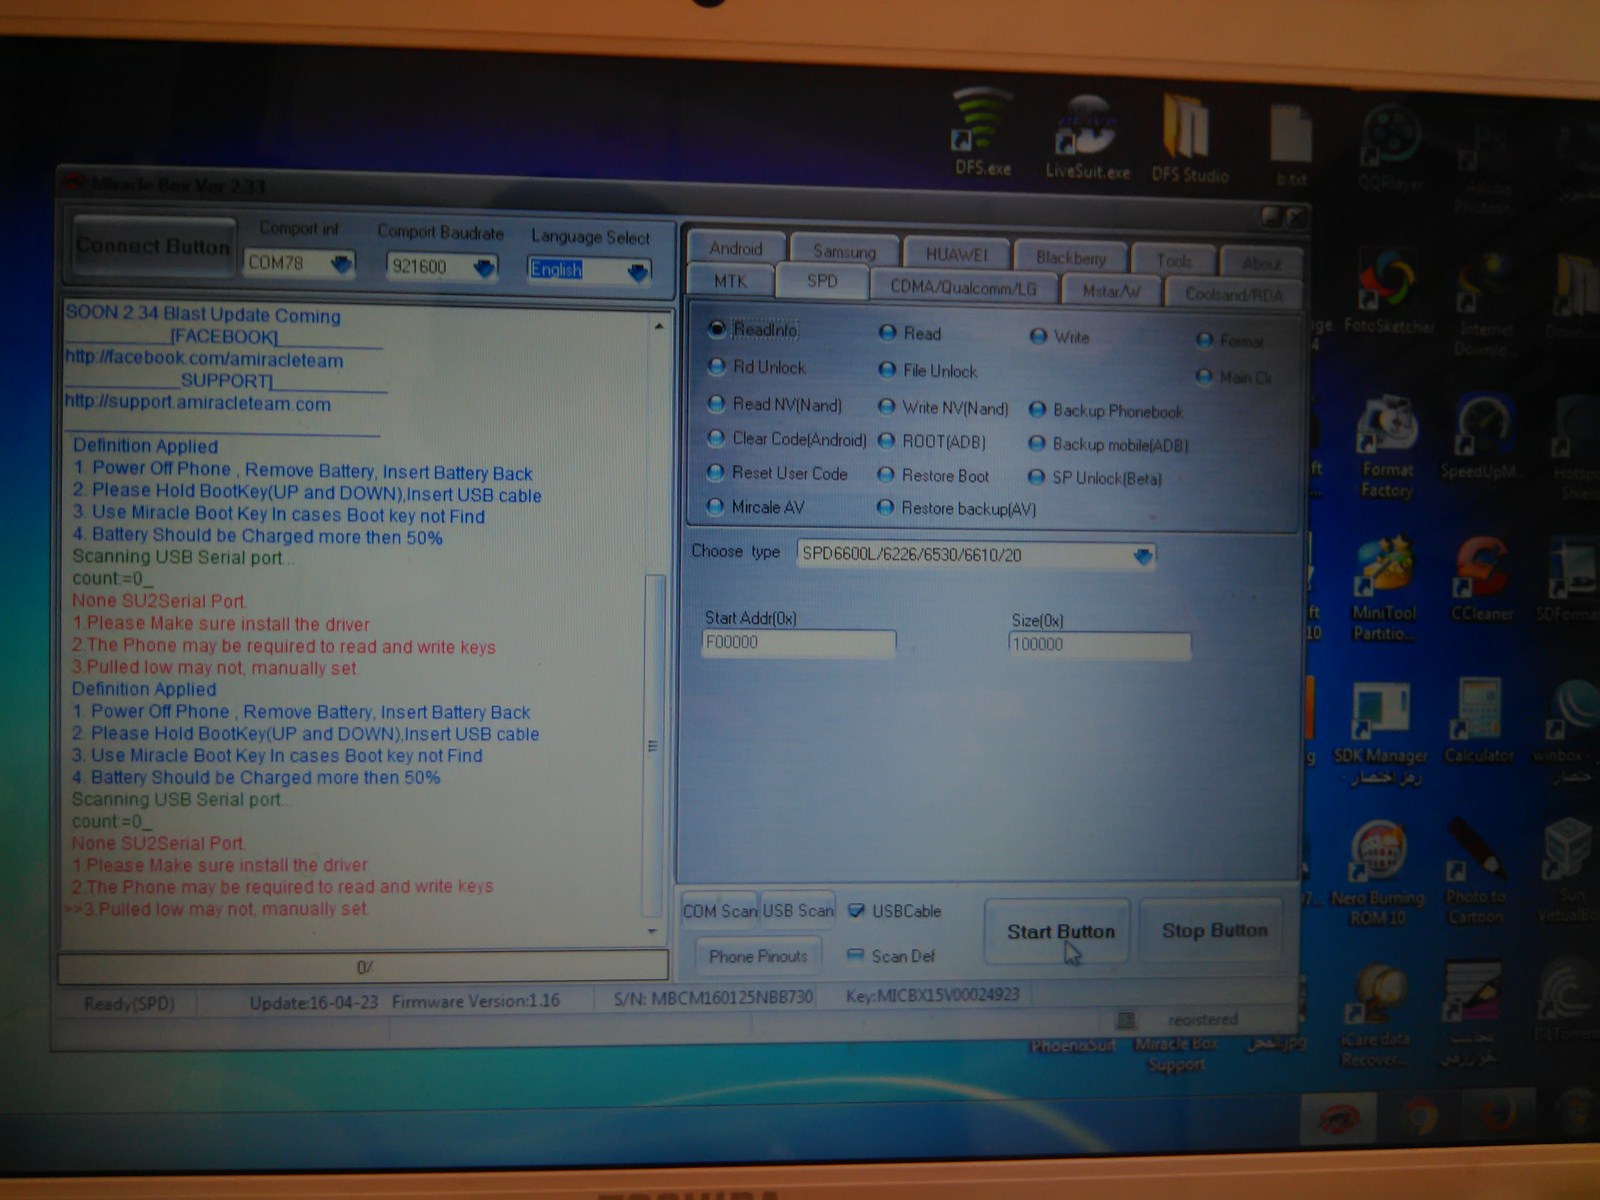Click the Connect Button

(154, 246)
